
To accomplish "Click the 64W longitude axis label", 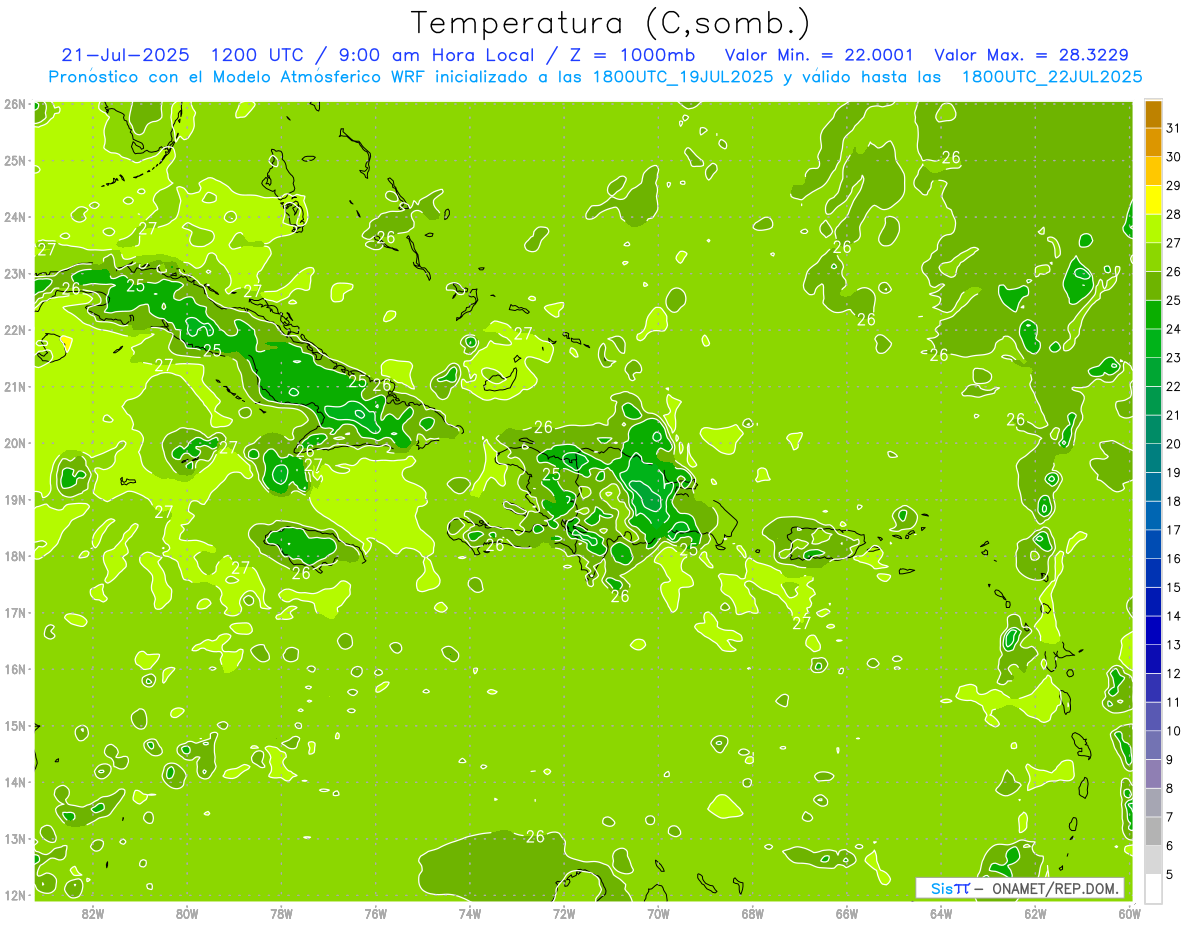I will 941,912.
